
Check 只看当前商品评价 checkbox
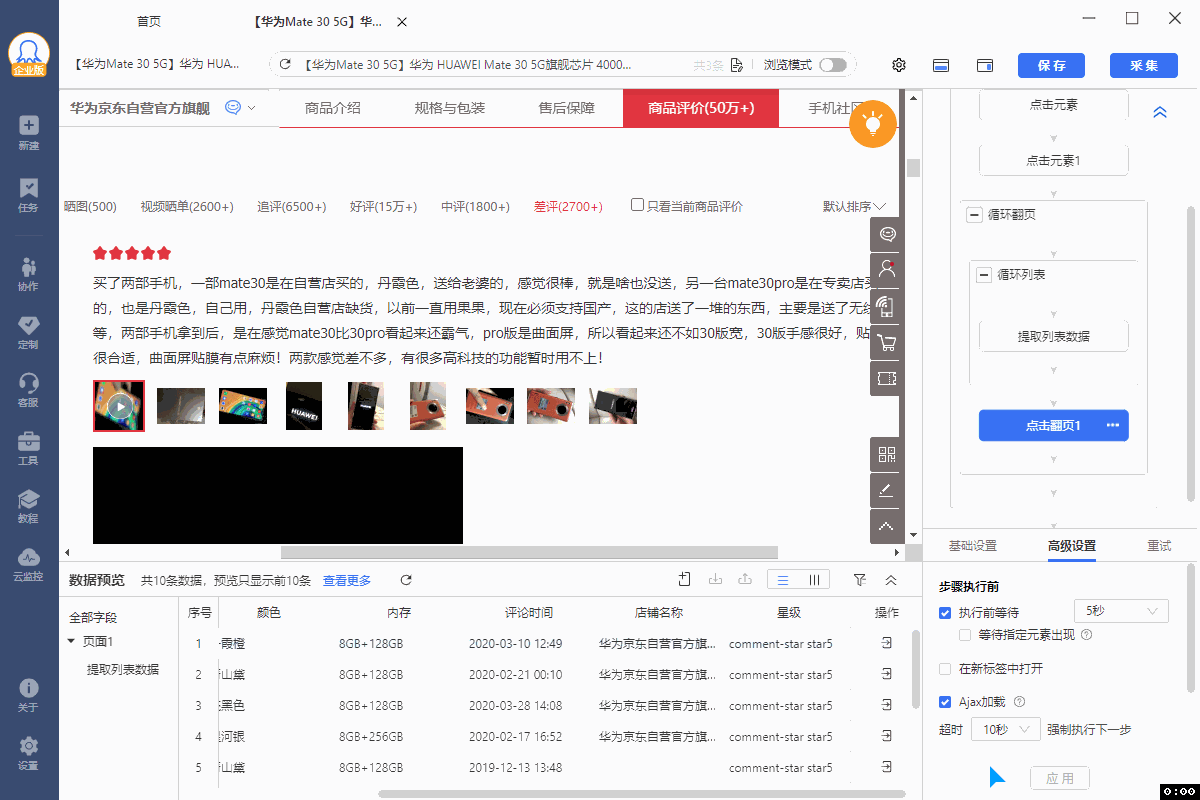pyautogui.click(x=637, y=205)
